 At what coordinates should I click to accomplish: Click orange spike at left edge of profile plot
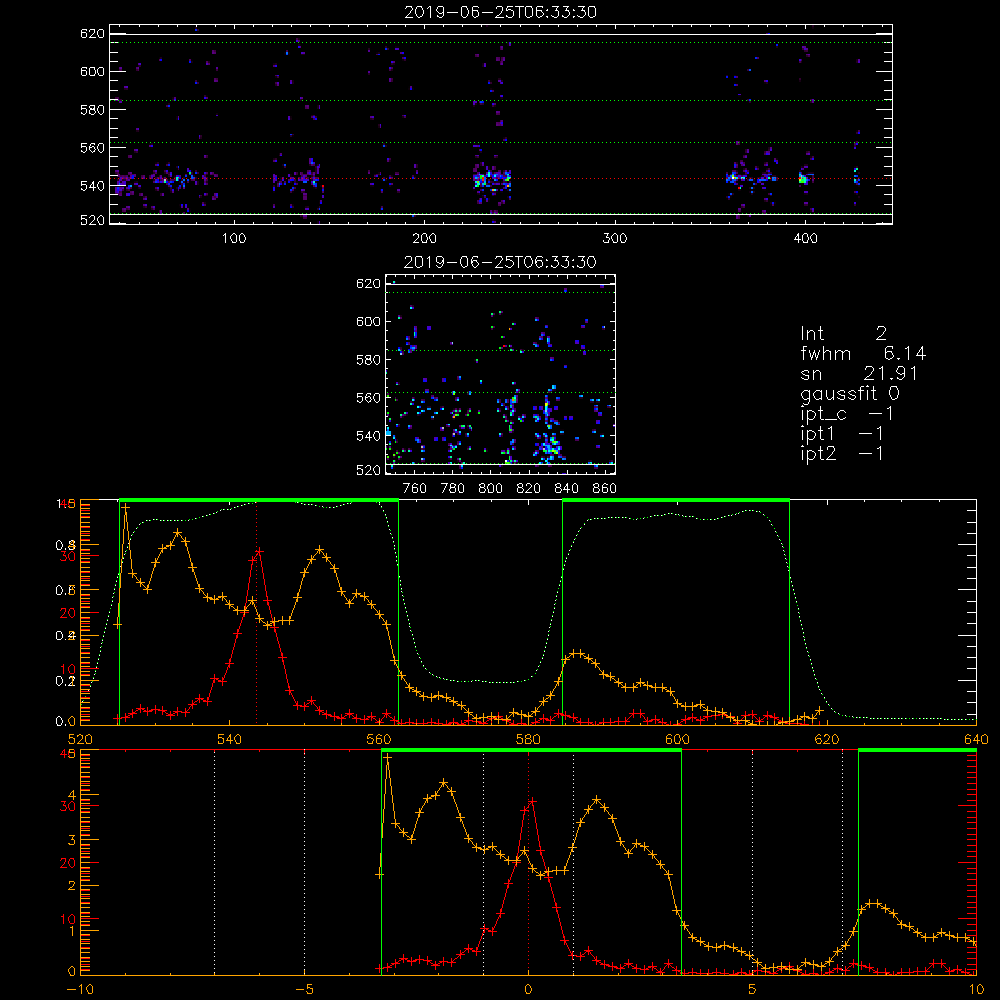(x=126, y=507)
